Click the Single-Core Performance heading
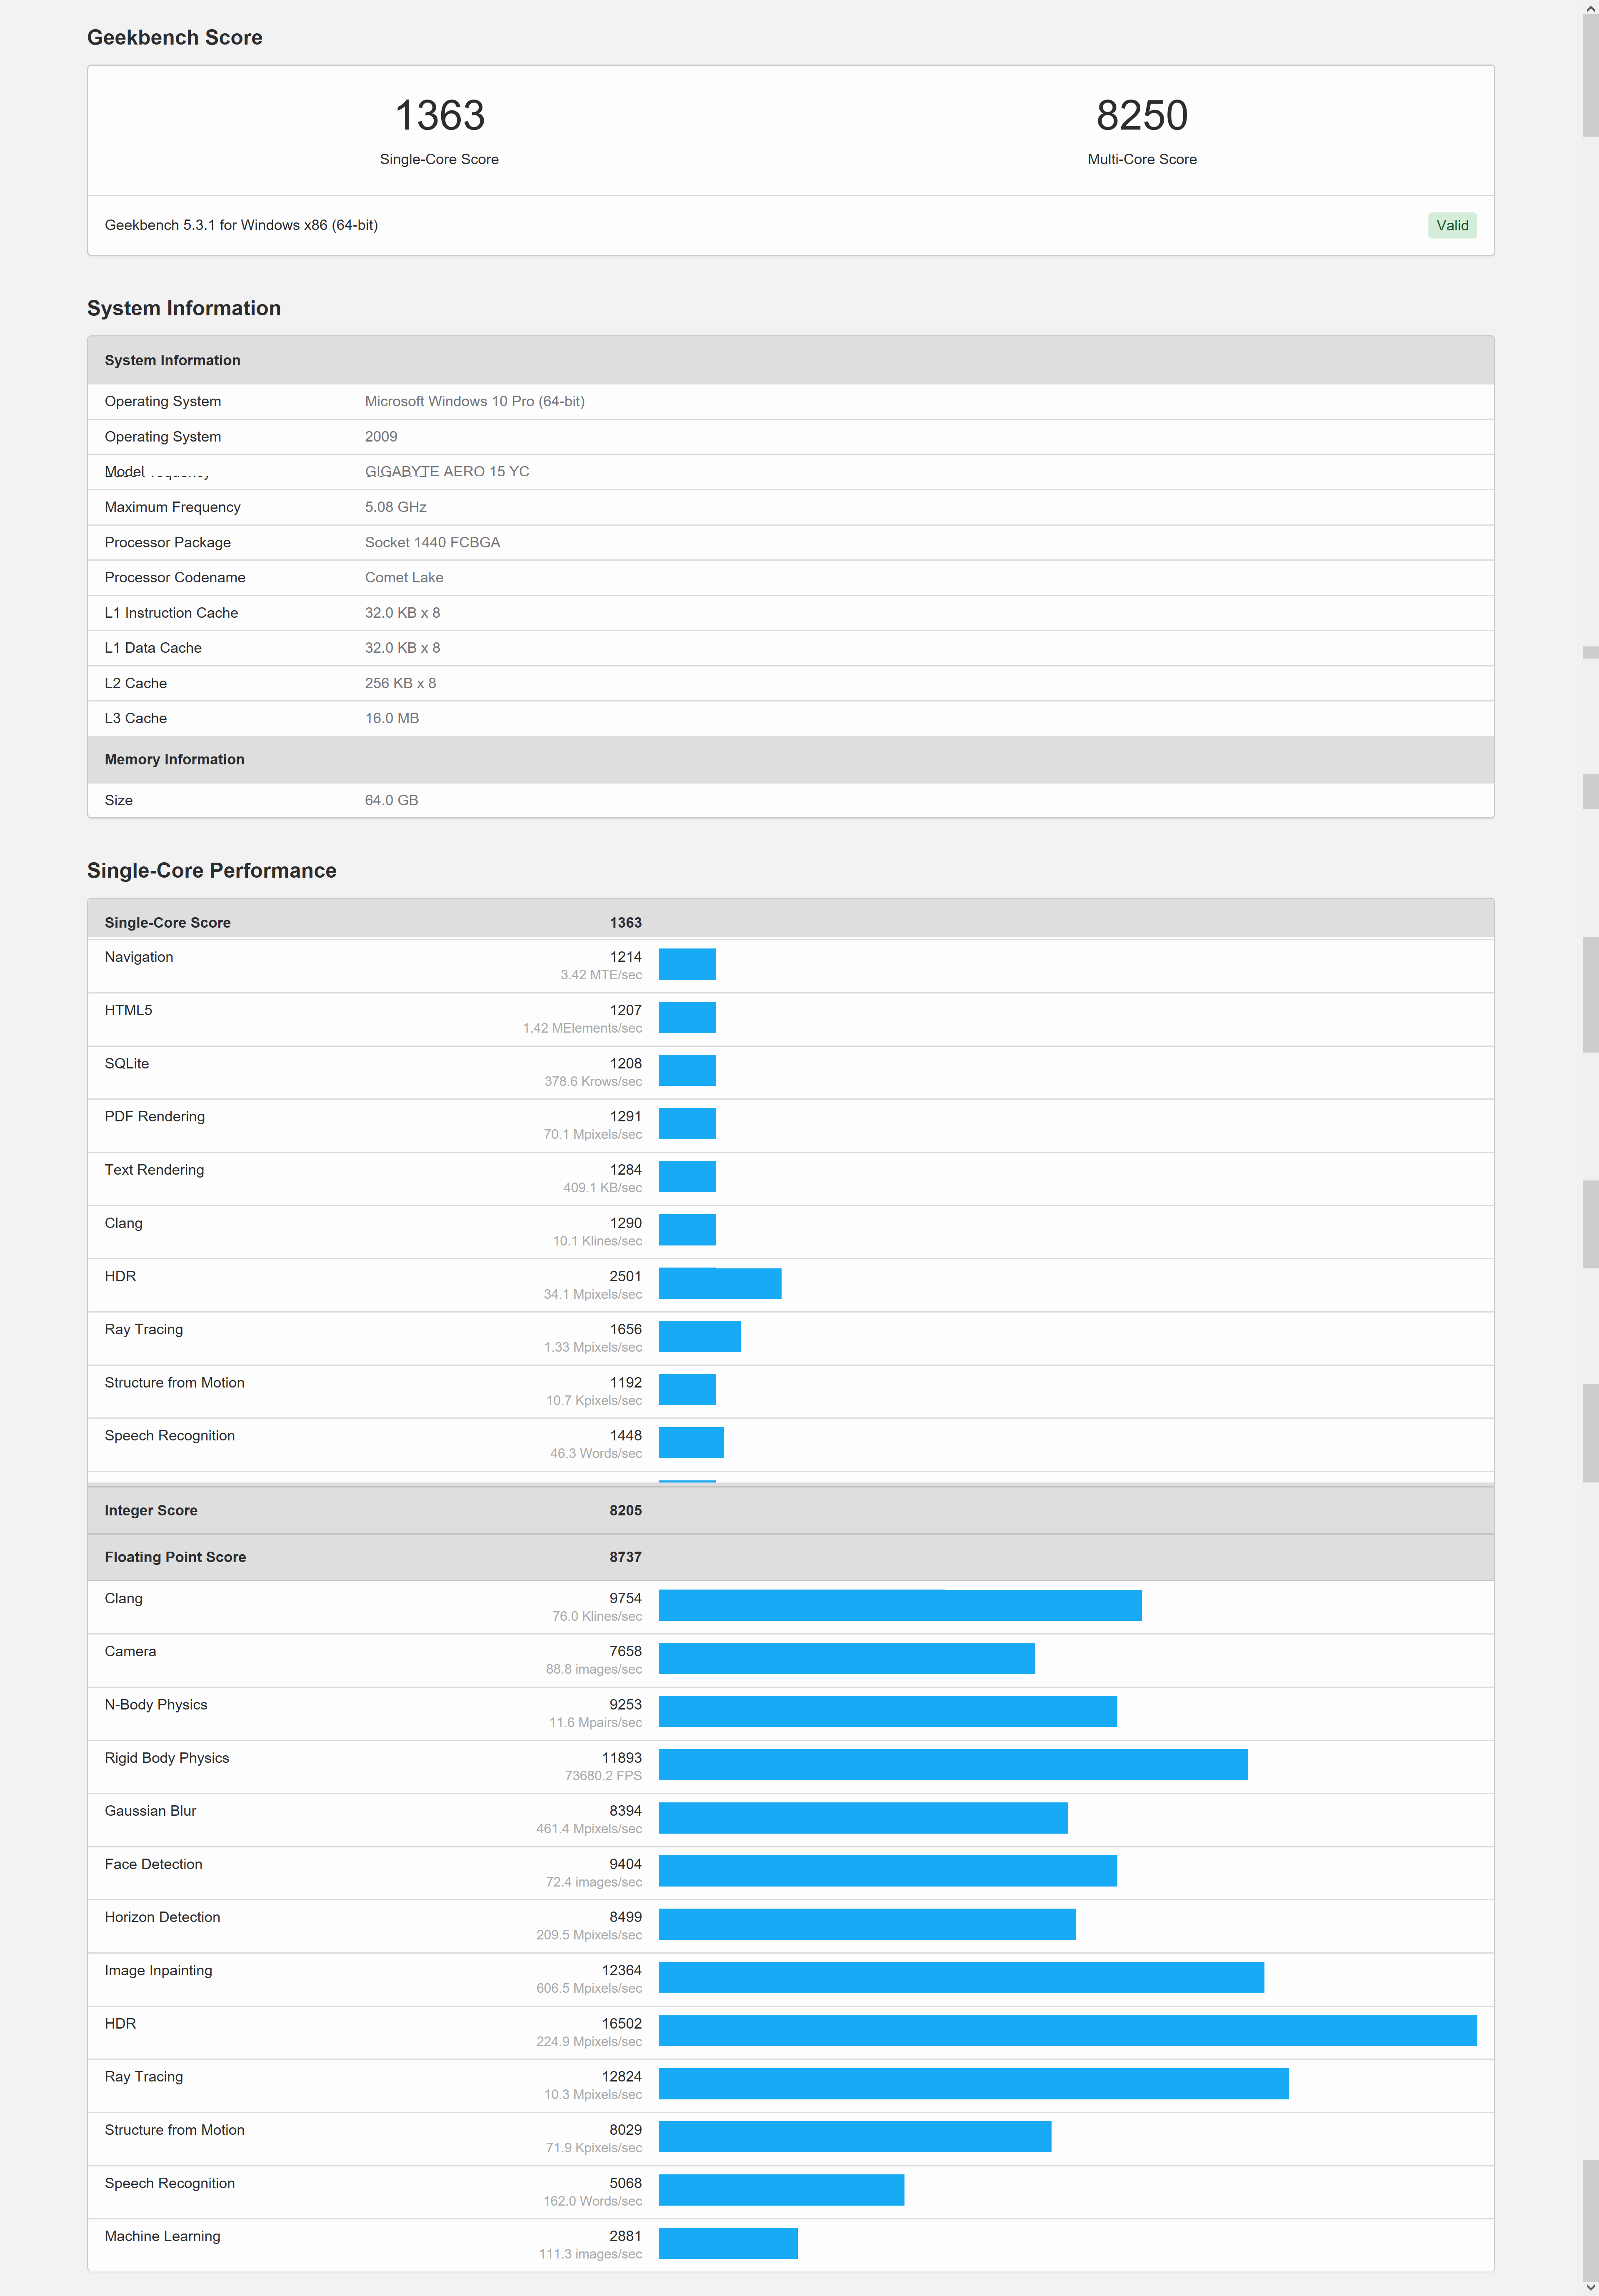Screen dimensions: 1599x2296 pos(212,870)
